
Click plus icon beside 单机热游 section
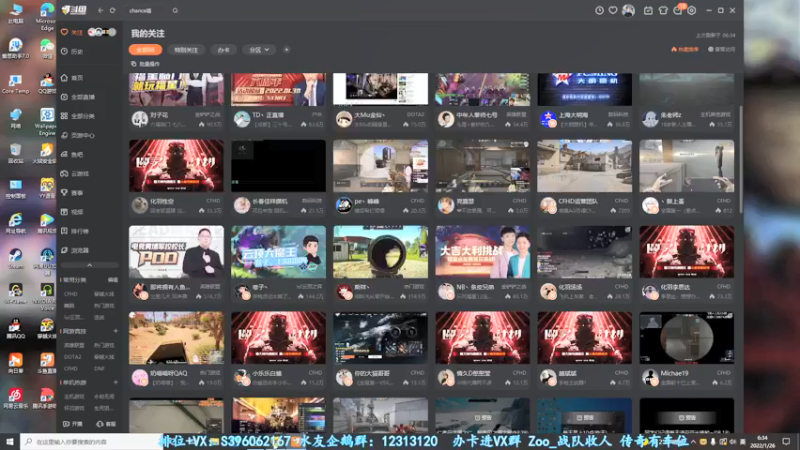point(115,383)
